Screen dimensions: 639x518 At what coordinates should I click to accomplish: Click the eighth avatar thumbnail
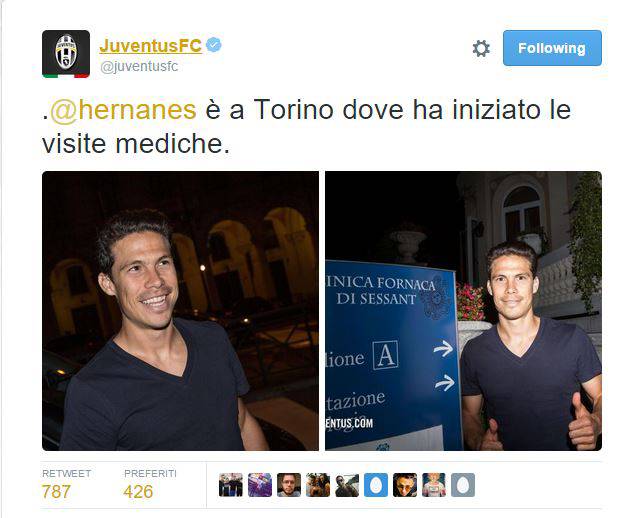point(434,485)
